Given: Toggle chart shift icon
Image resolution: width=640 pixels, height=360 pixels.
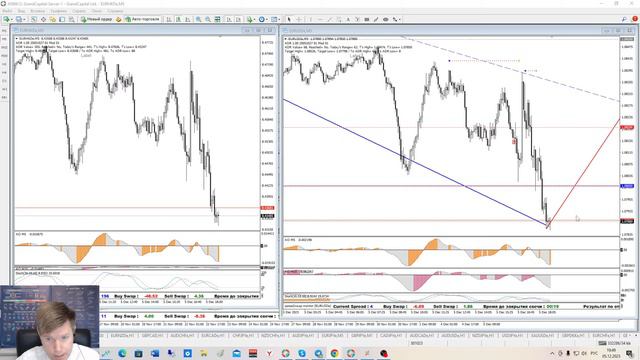Looking at the screenshot, I should [238, 19].
